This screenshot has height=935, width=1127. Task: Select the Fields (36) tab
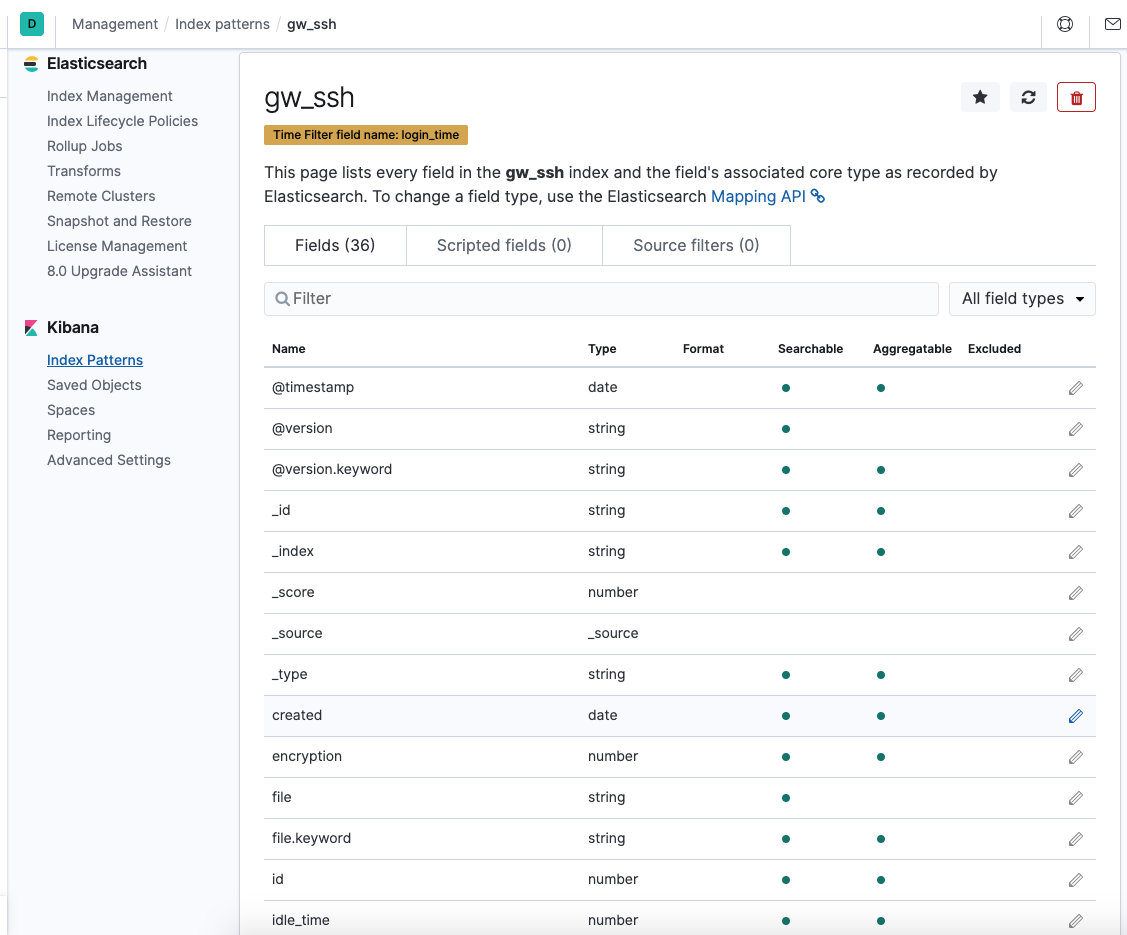coord(334,245)
